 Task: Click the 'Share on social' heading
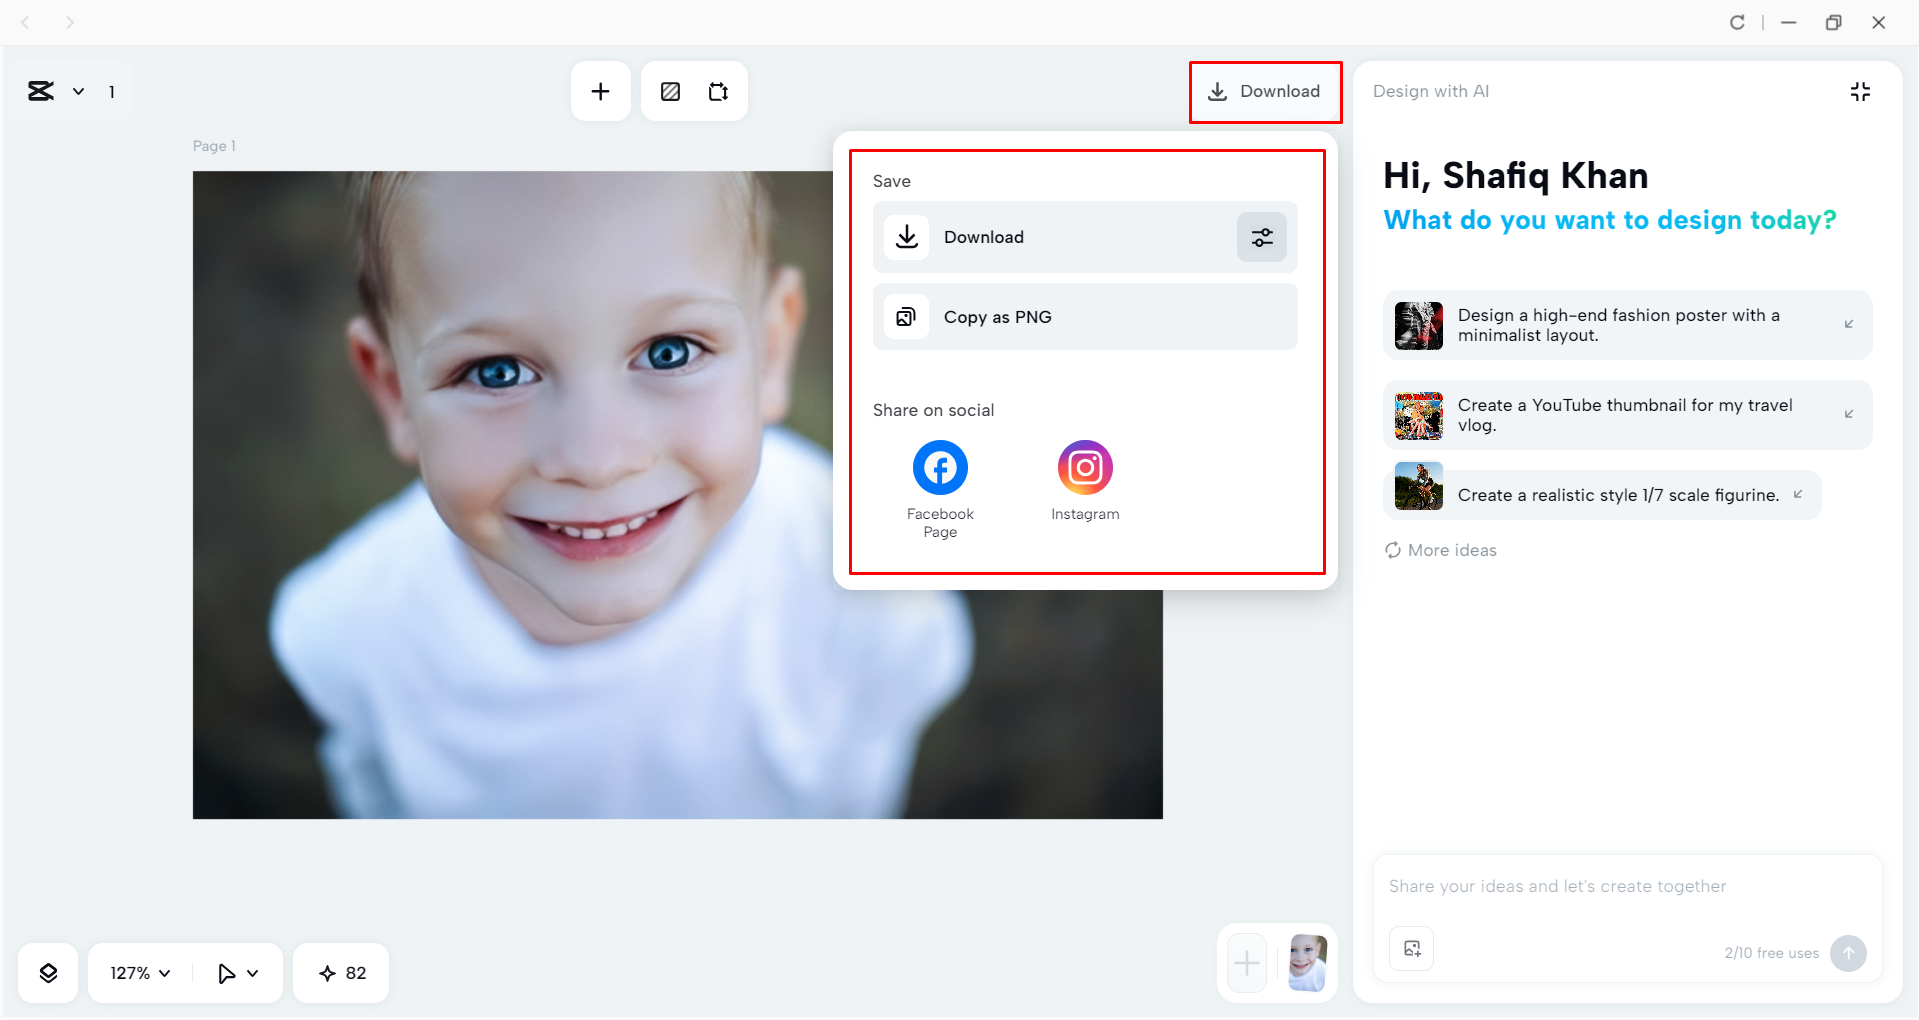point(933,410)
